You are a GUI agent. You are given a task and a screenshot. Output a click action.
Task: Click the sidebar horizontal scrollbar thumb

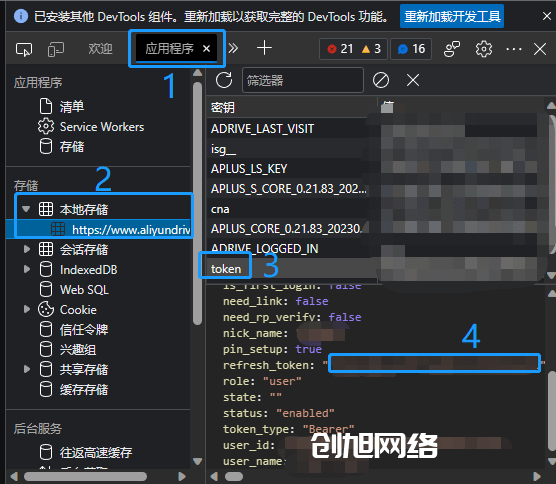[x=85, y=476]
